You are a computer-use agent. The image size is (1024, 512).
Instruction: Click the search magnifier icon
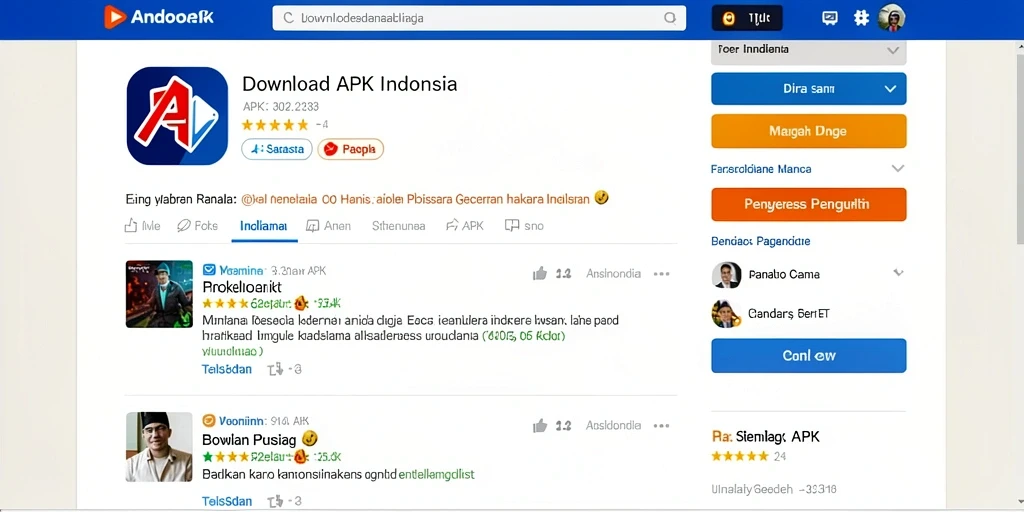669,18
